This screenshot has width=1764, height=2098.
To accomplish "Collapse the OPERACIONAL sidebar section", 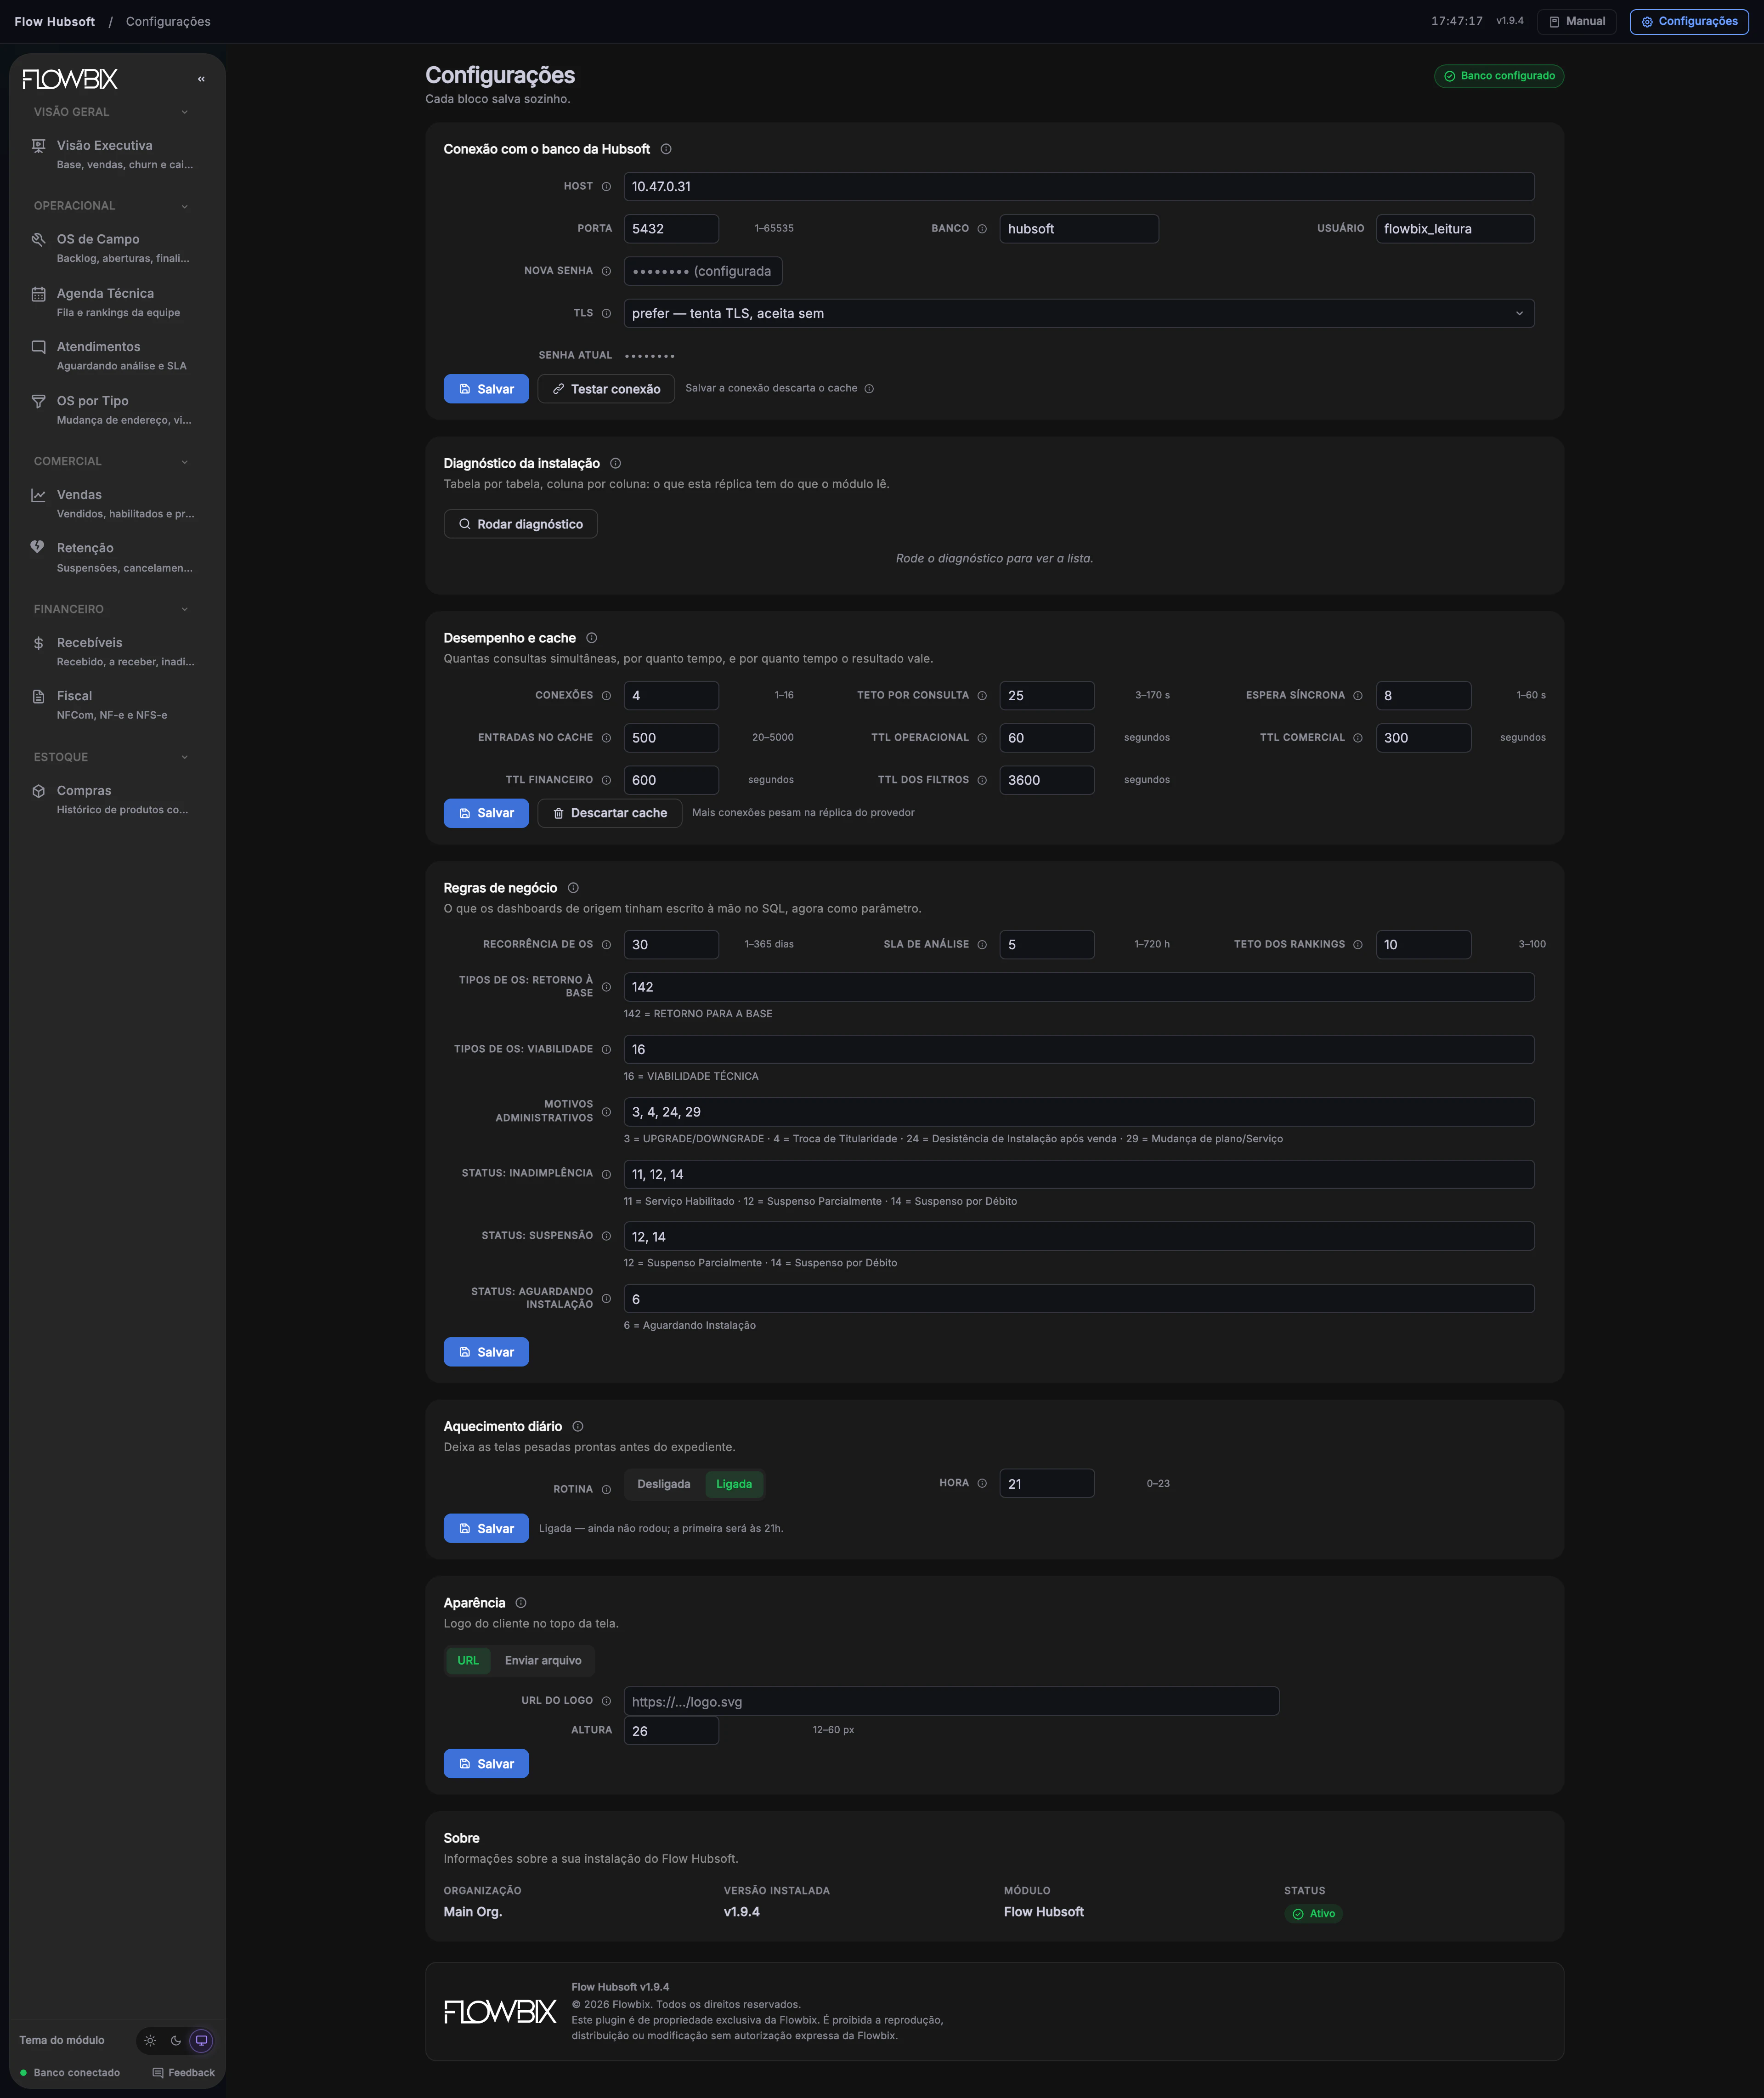I will coord(111,206).
